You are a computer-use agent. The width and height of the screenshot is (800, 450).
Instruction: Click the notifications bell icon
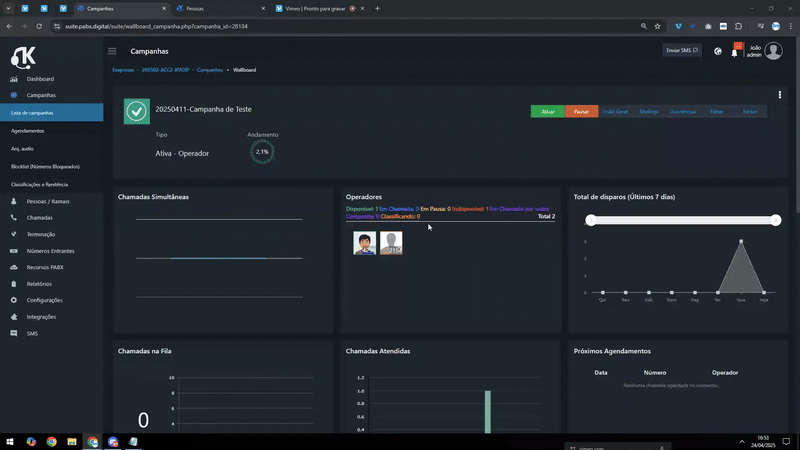734,53
